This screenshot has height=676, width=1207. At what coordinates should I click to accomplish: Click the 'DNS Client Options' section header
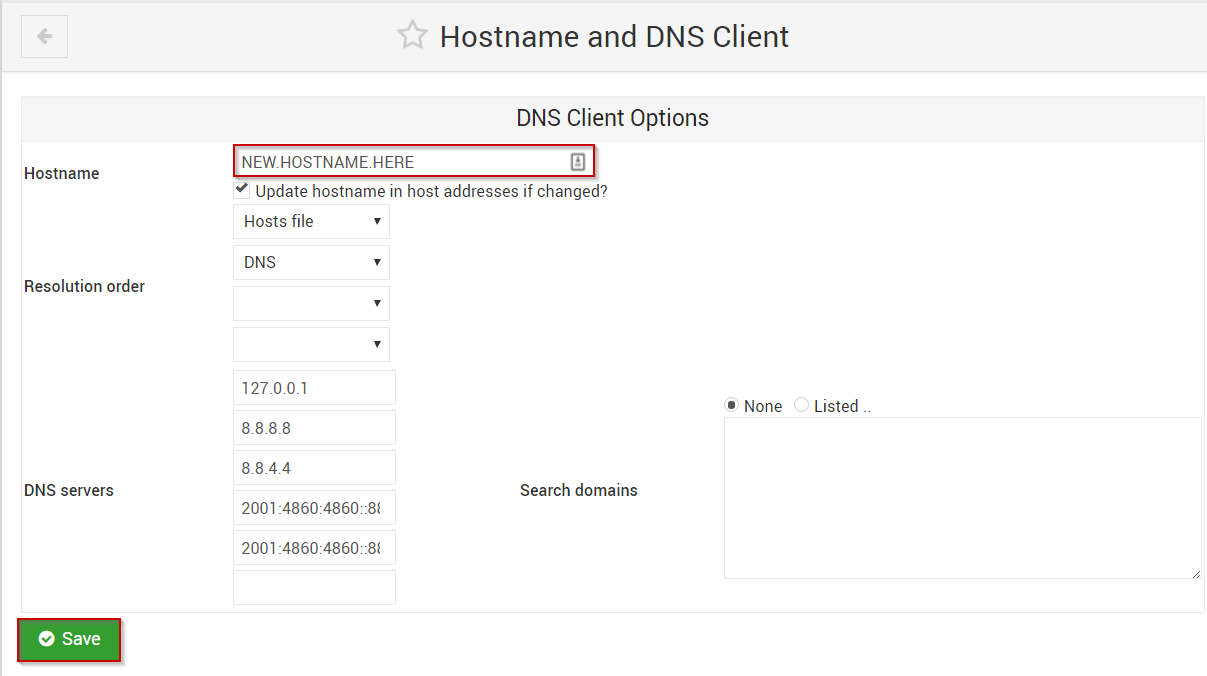(612, 118)
